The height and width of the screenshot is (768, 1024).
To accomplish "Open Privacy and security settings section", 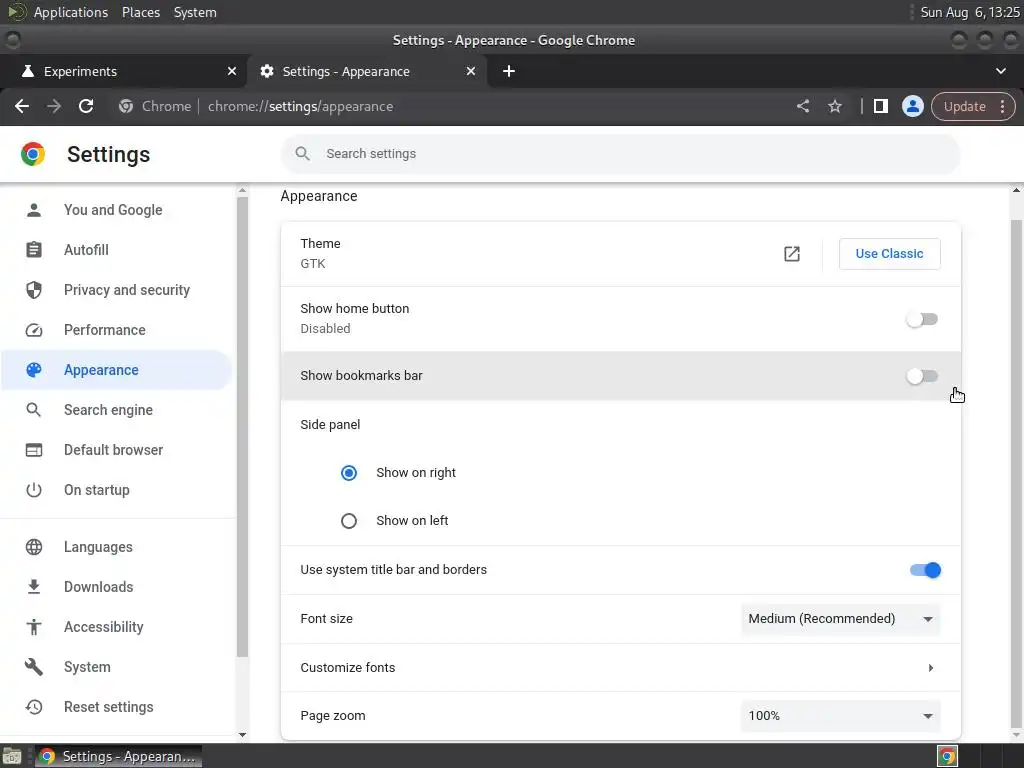I will [x=126, y=290].
